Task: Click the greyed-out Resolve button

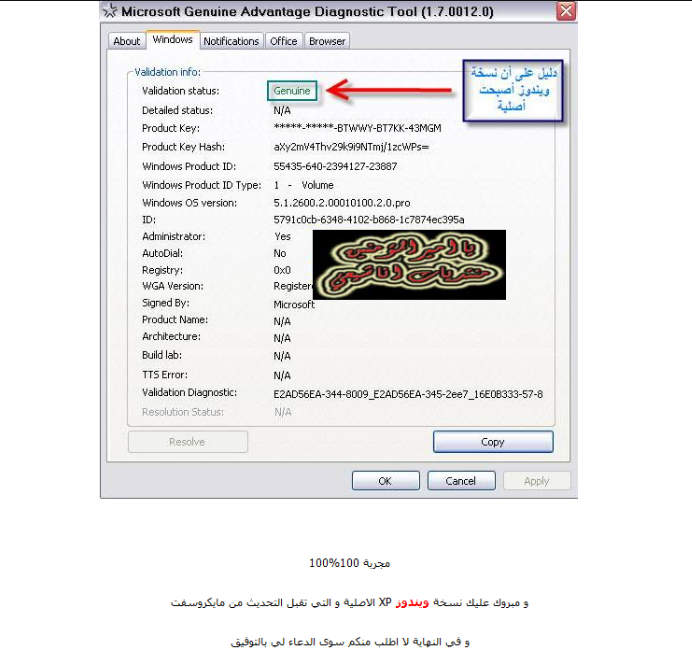Action: tap(188, 442)
